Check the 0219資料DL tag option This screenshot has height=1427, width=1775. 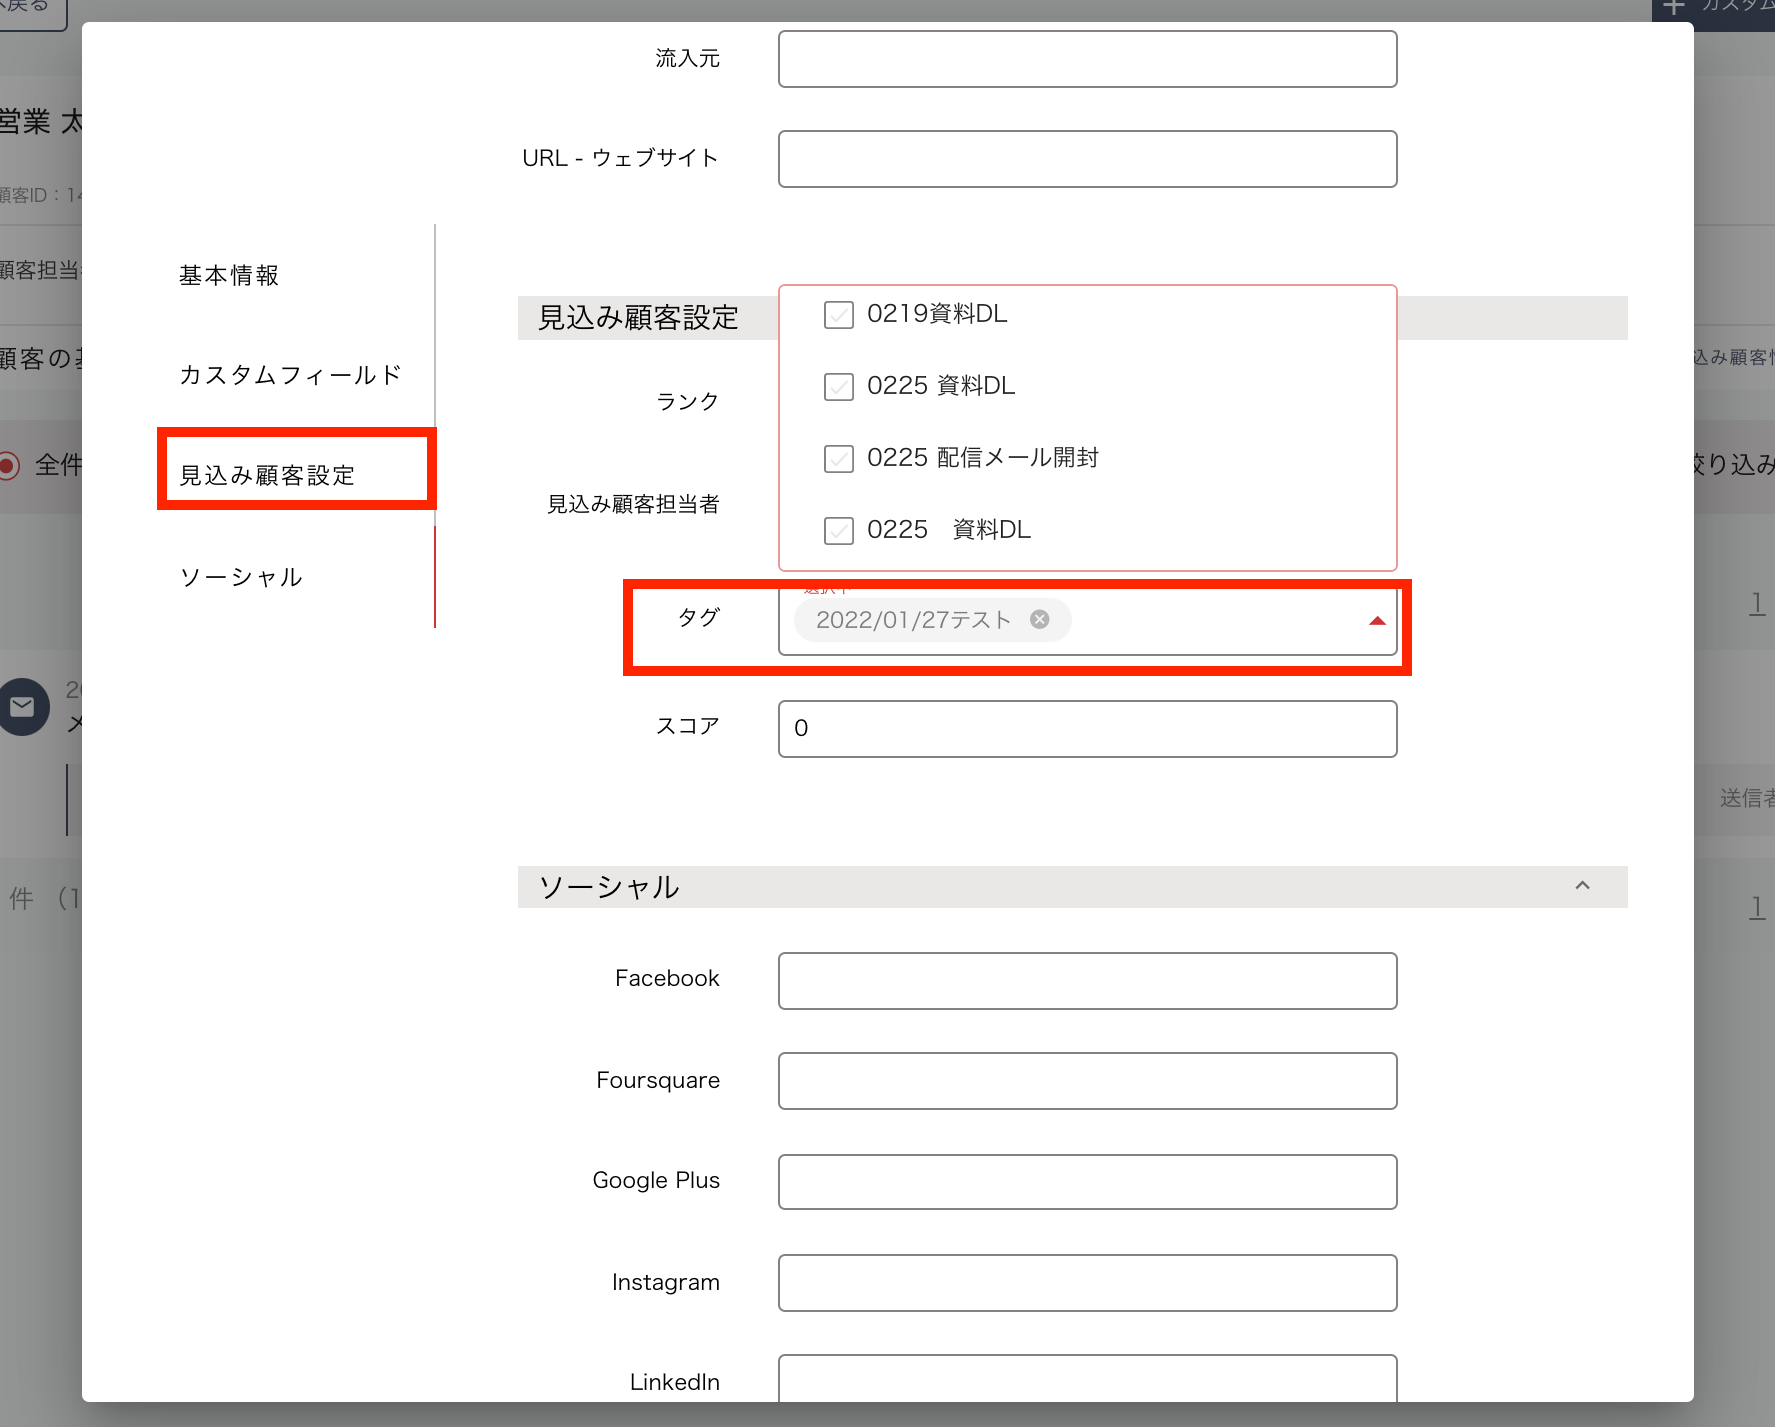coord(838,315)
